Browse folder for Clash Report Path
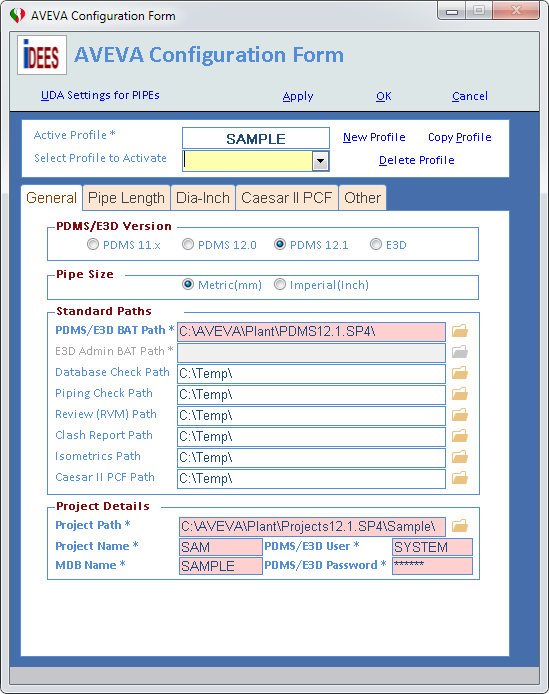This screenshot has height=694, width=549. tap(460, 436)
